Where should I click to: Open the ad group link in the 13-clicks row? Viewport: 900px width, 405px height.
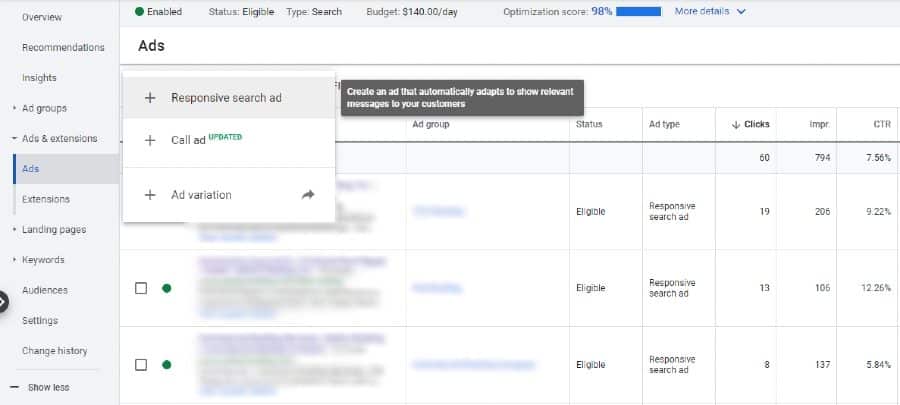(x=437, y=288)
